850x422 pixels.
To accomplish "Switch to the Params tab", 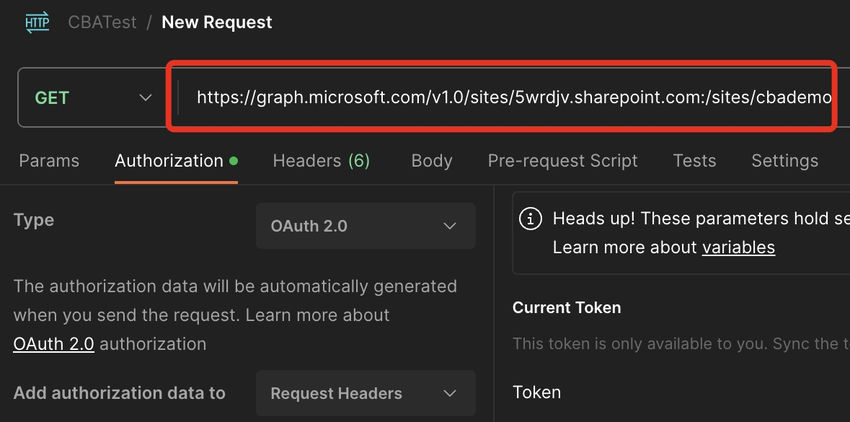I will coord(49,161).
